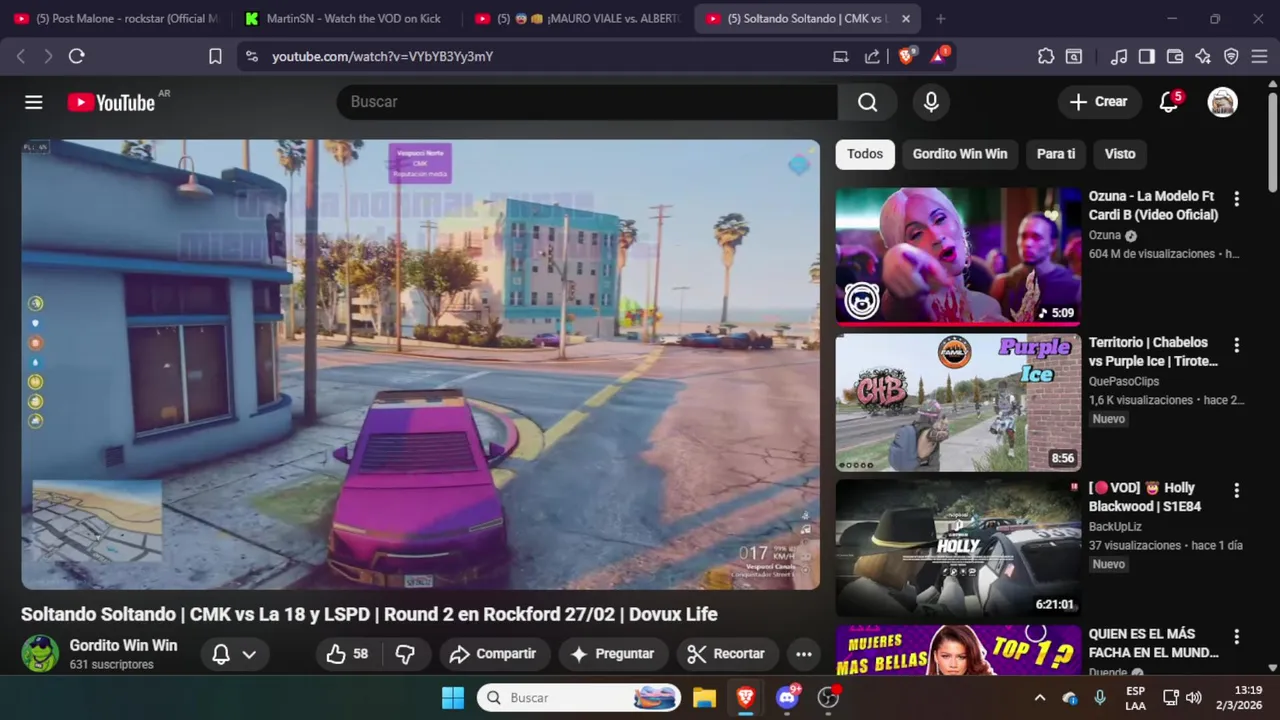Open the YouTube hamburger guide menu

point(34,102)
